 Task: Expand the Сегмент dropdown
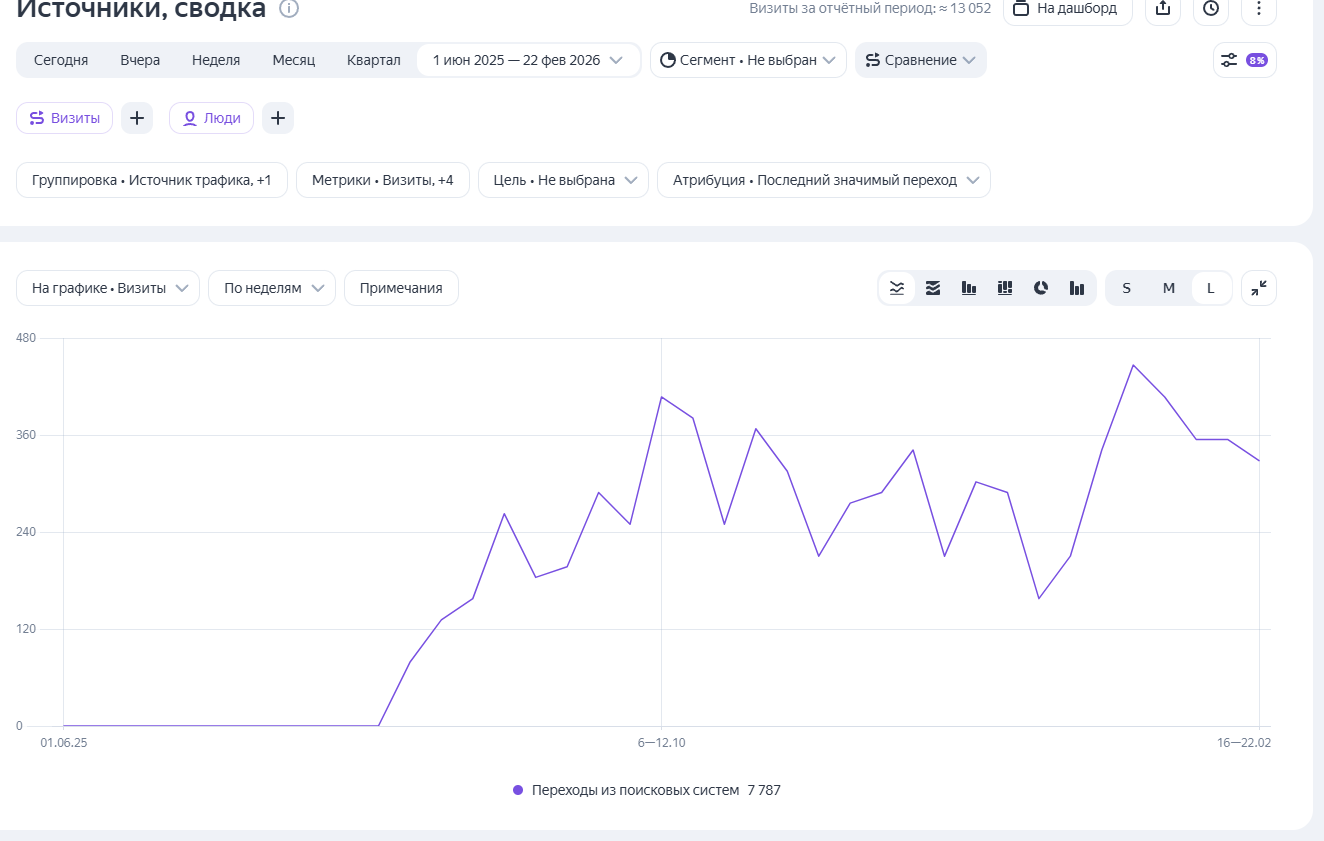[748, 60]
